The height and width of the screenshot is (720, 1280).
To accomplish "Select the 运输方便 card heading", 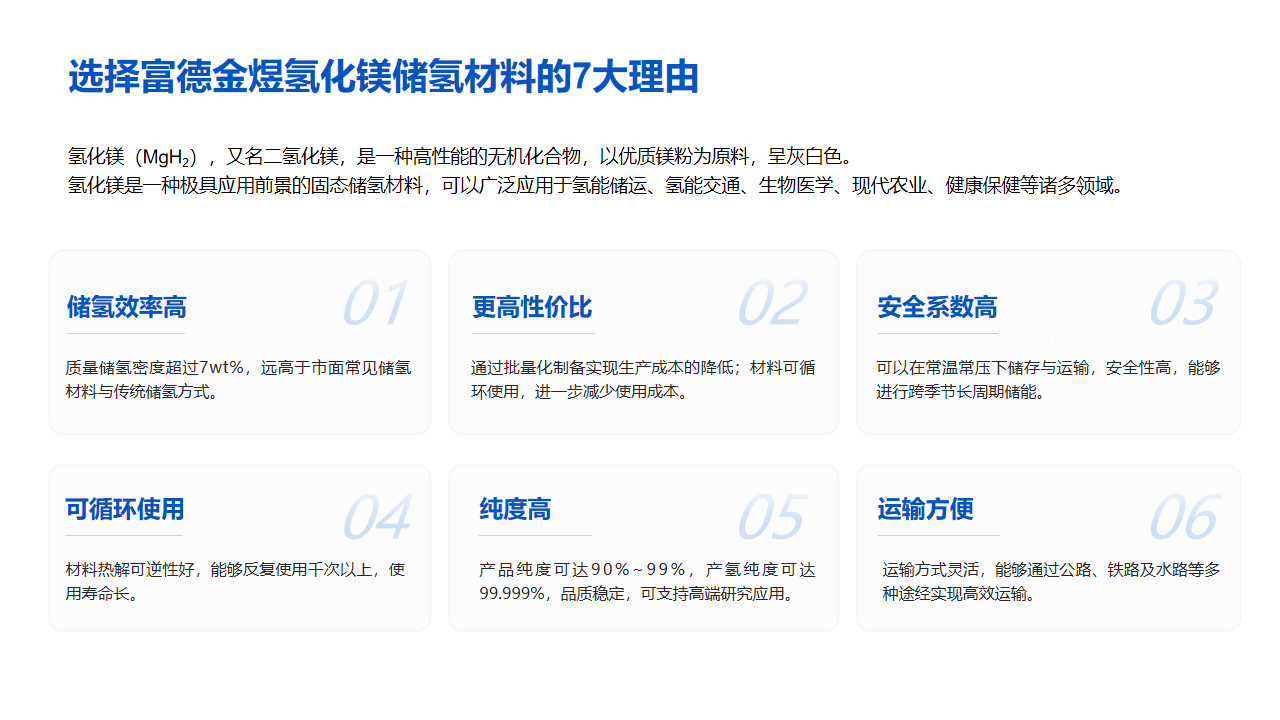I will pos(925,509).
